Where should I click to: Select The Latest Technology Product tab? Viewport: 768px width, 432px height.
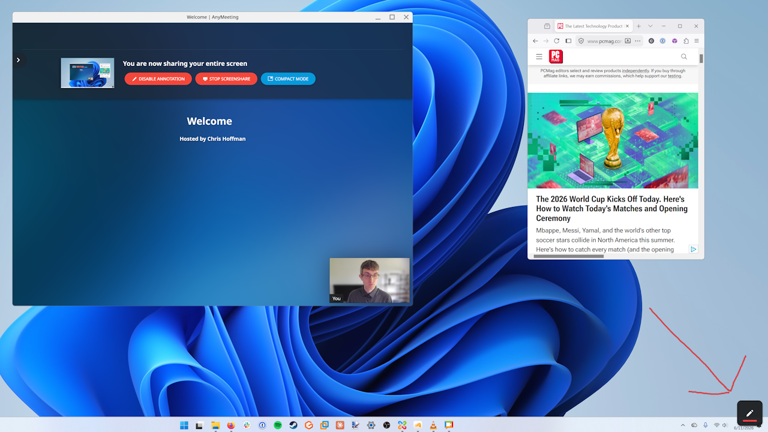(593, 26)
